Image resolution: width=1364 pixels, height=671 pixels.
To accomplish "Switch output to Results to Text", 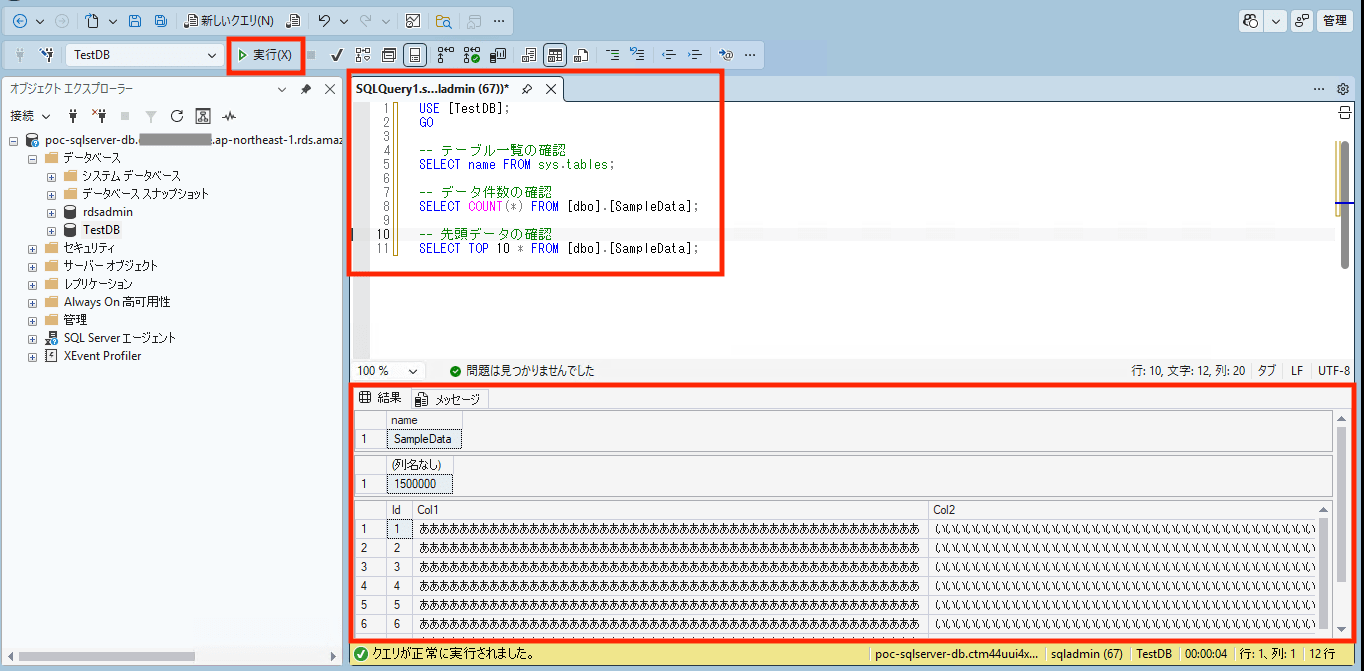I will (529, 55).
